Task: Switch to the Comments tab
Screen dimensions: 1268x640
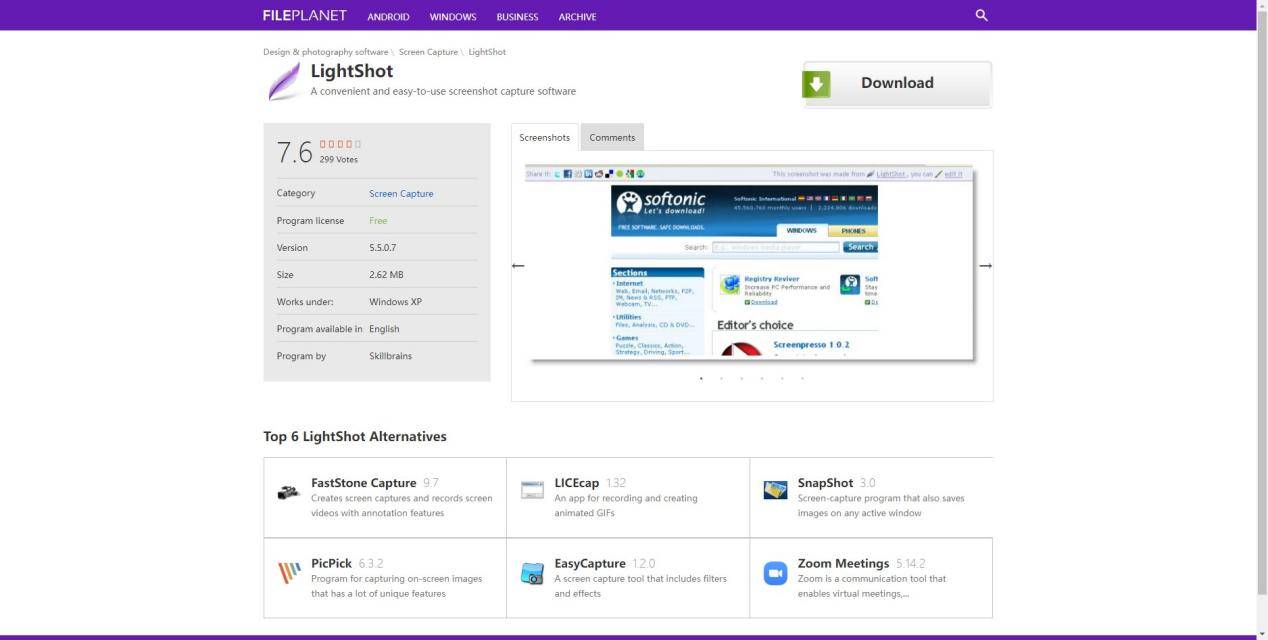Action: (x=612, y=137)
